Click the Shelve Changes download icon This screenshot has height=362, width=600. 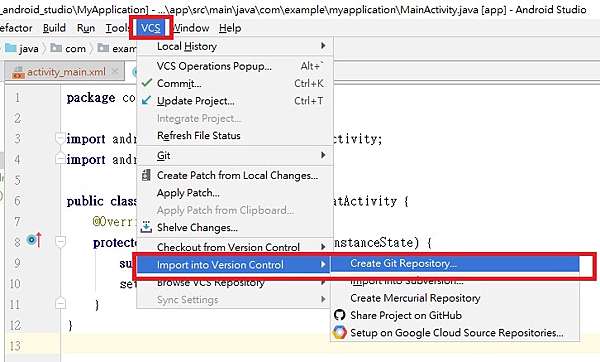coord(146,227)
